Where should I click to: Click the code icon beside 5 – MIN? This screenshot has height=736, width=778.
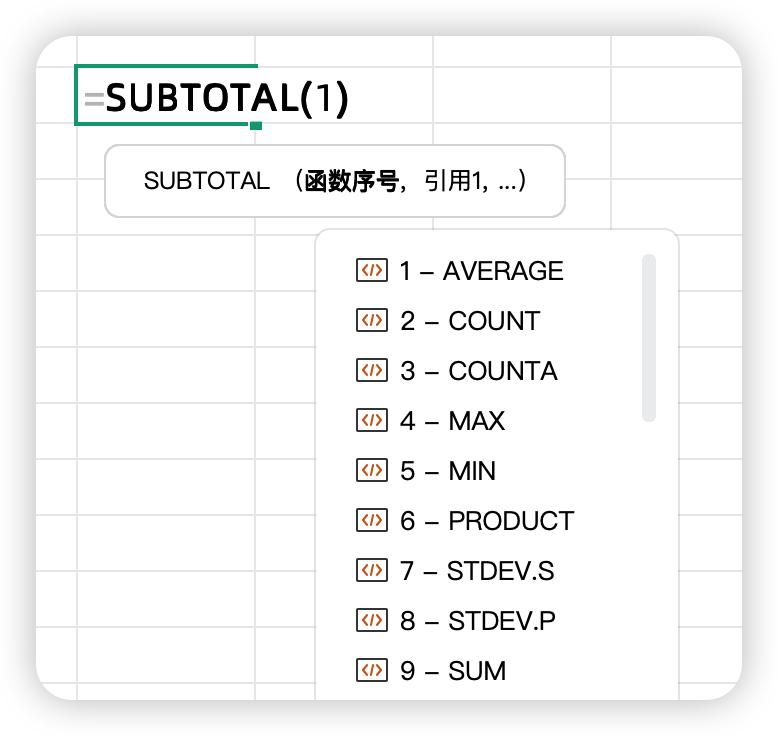point(371,470)
